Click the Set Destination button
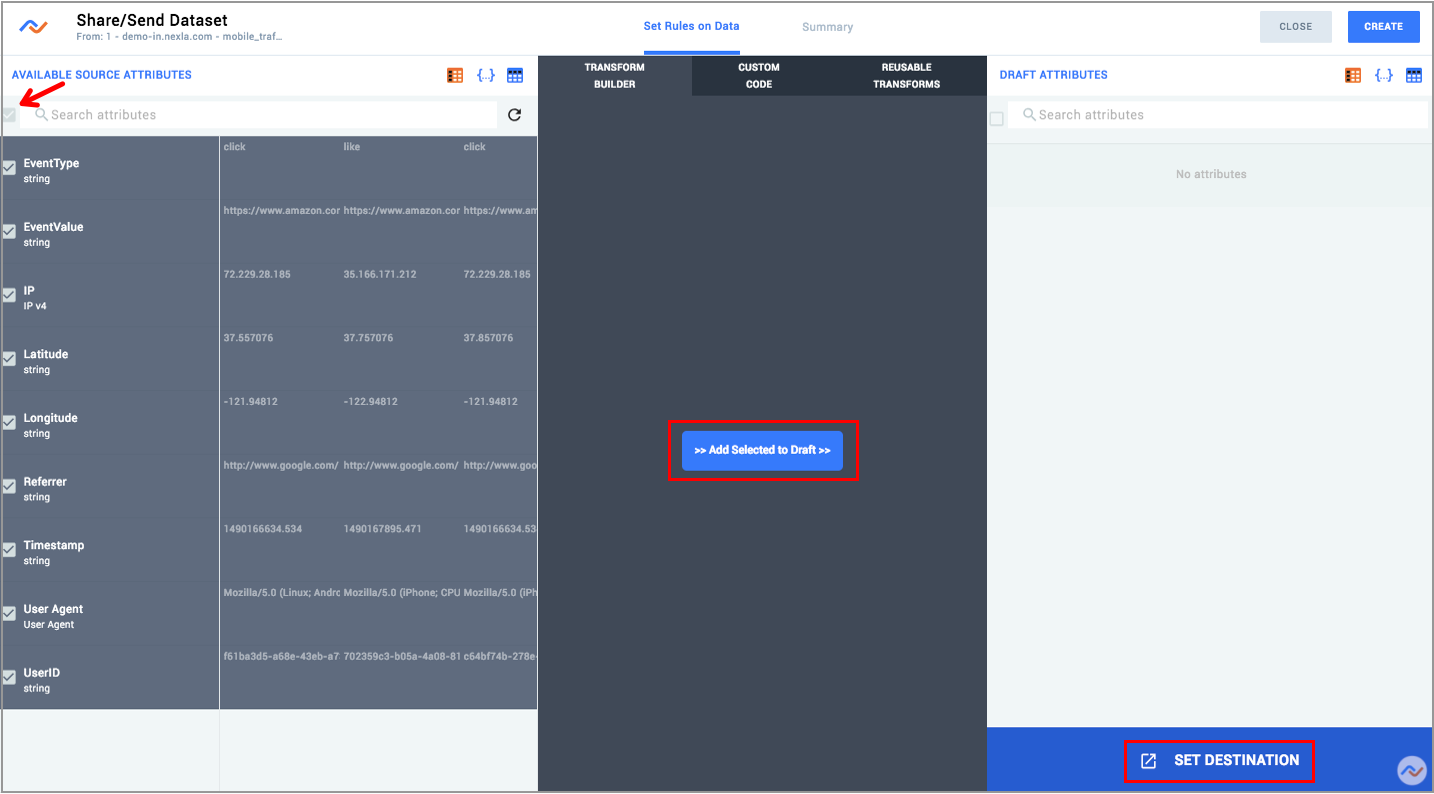Screen dimensions: 1434x794 tap(1219, 761)
